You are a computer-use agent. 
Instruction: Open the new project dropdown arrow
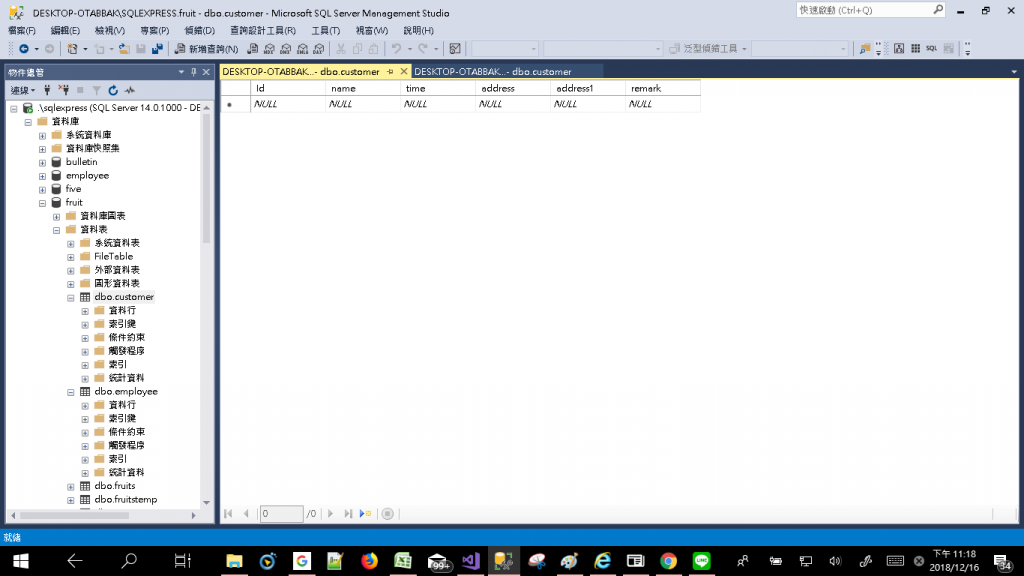point(85,49)
